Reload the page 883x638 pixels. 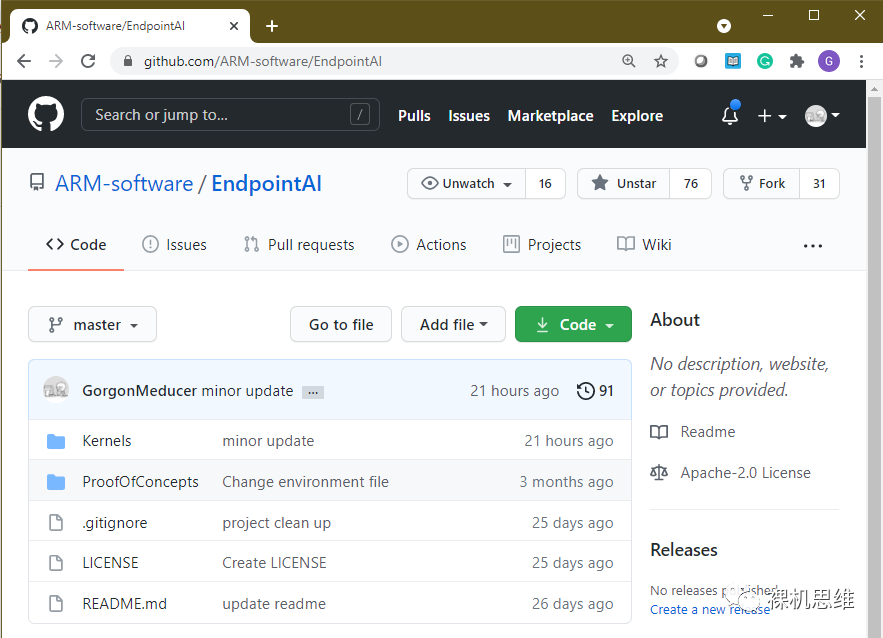coord(88,61)
